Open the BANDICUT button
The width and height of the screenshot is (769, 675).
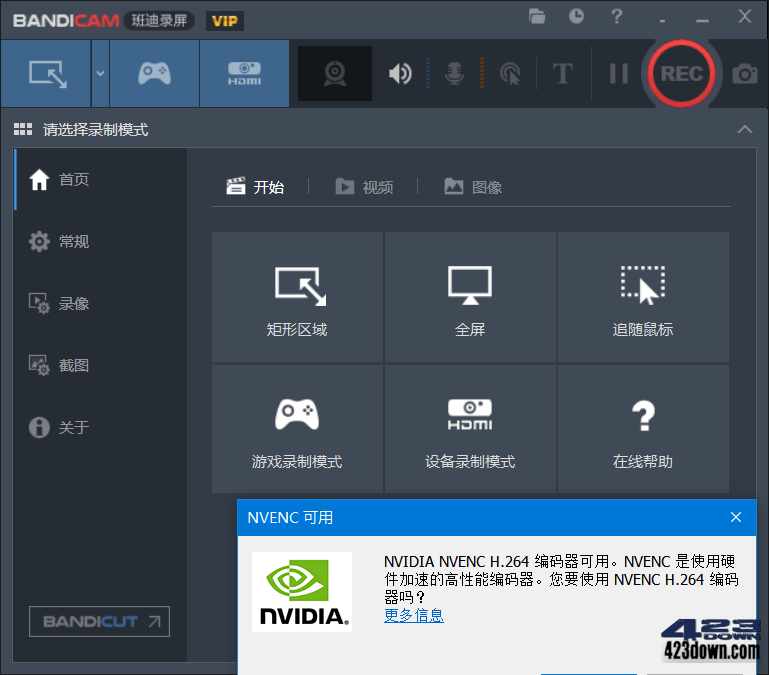tap(100, 622)
